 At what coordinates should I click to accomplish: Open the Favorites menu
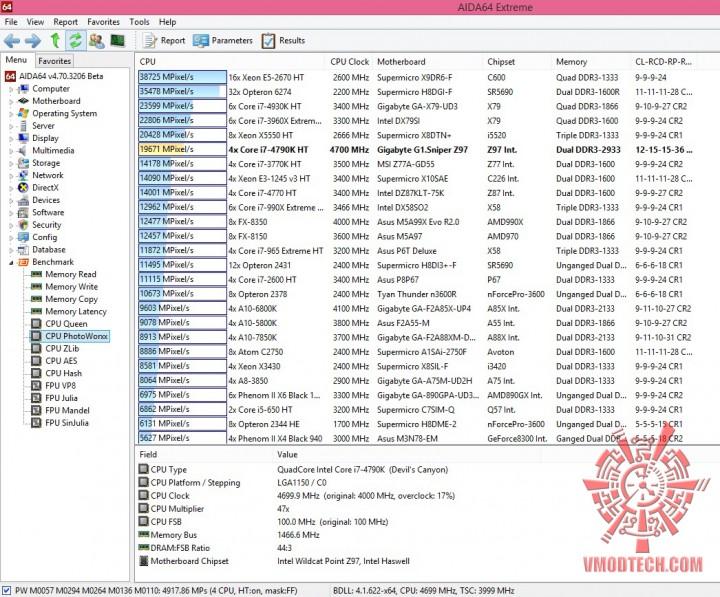(x=103, y=22)
